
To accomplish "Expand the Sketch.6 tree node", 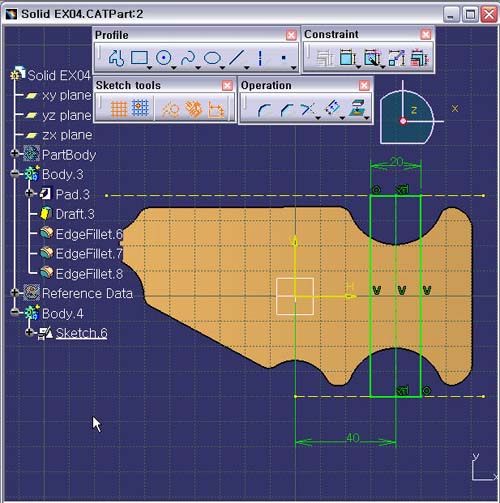I will pyautogui.click(x=29, y=332).
